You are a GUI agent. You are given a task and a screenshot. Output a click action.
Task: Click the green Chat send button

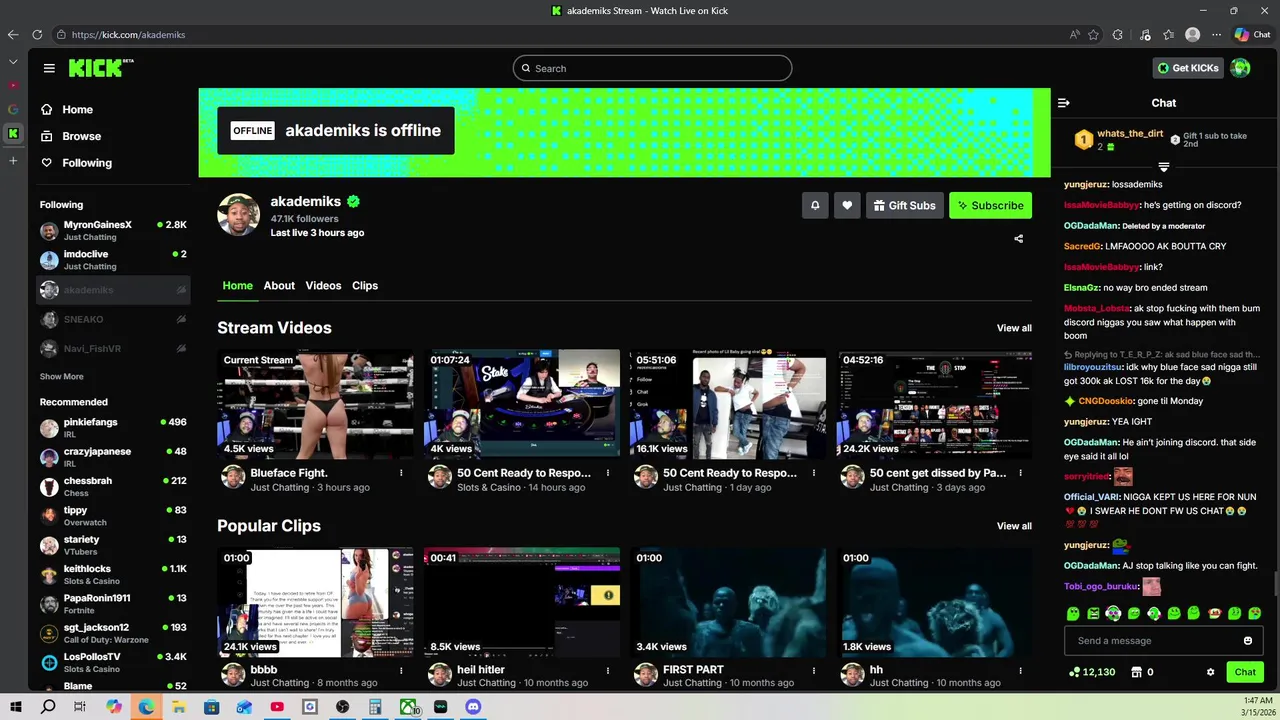click(1245, 672)
